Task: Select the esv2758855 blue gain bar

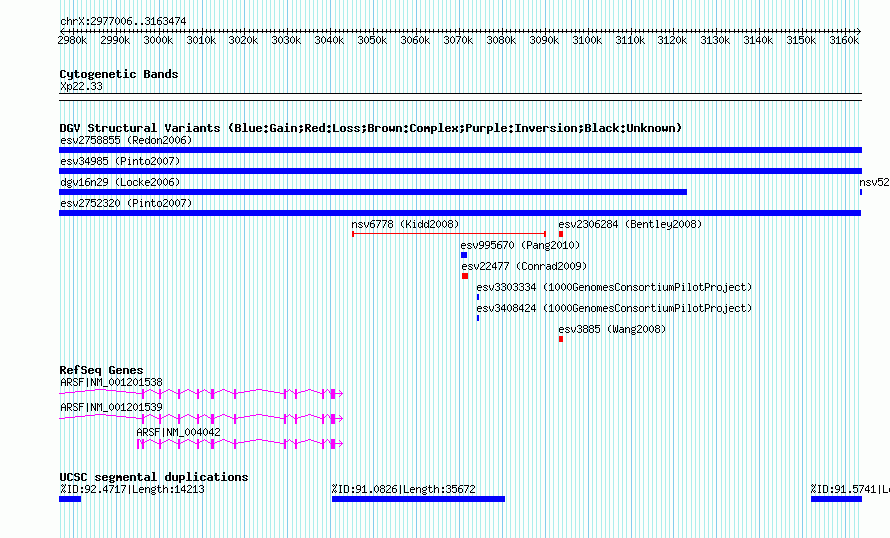Action: tap(460, 150)
